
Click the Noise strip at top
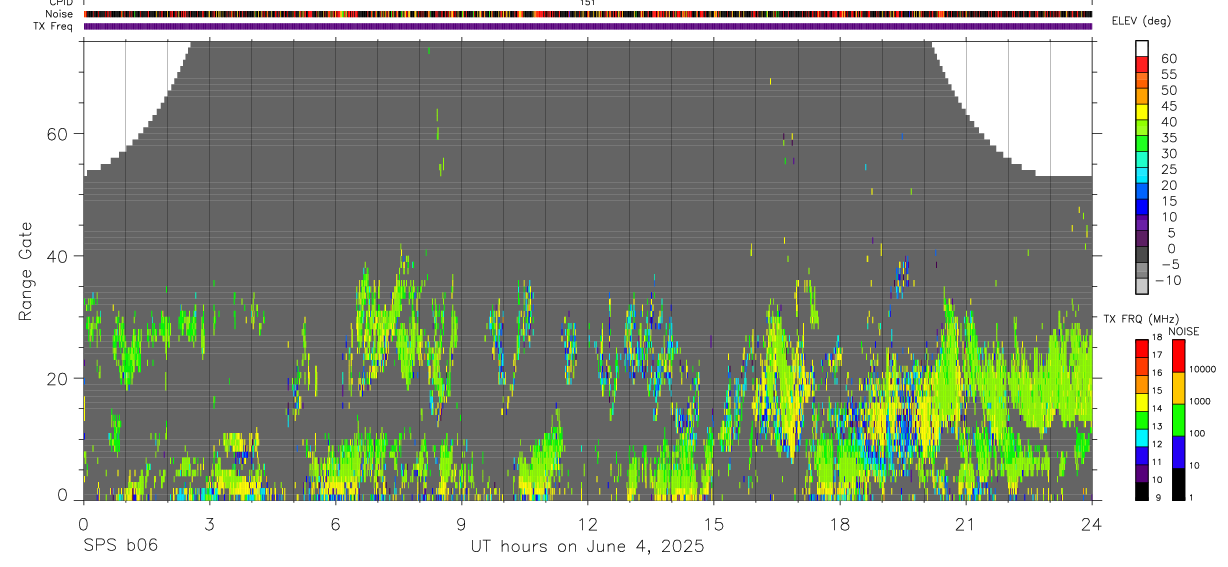click(588, 15)
